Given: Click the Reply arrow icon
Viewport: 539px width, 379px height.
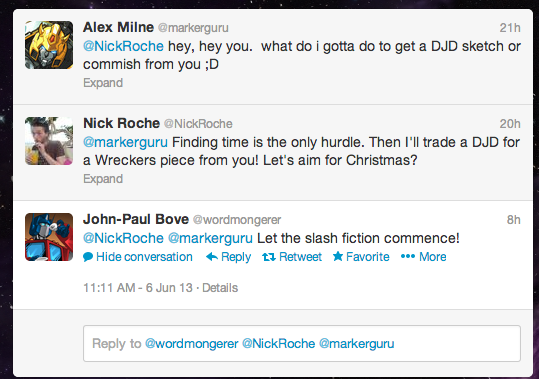Looking at the screenshot, I should point(212,257).
